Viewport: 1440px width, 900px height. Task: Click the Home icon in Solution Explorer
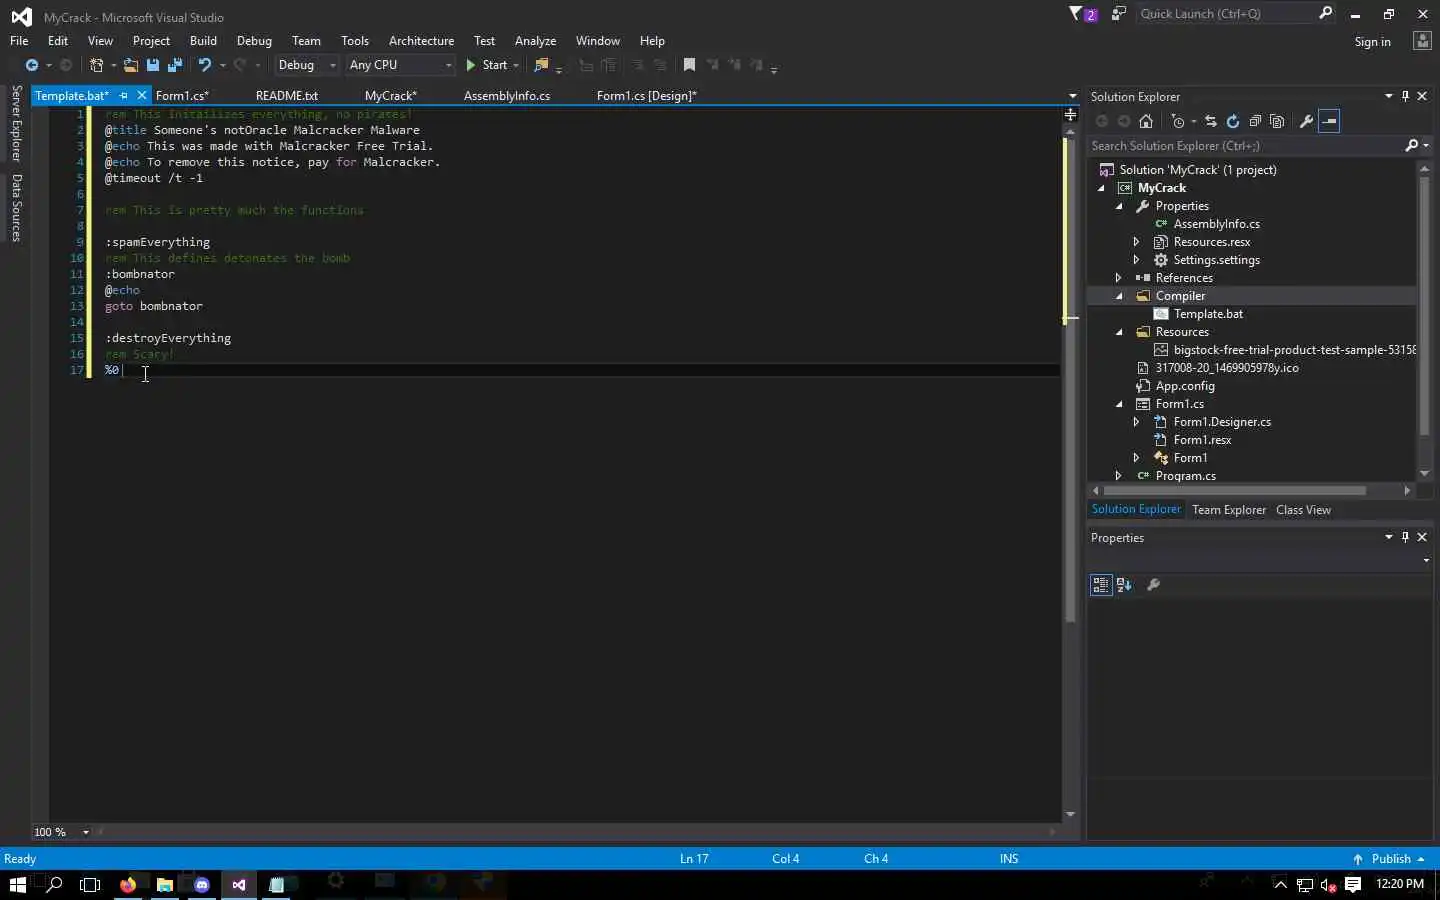tap(1146, 121)
